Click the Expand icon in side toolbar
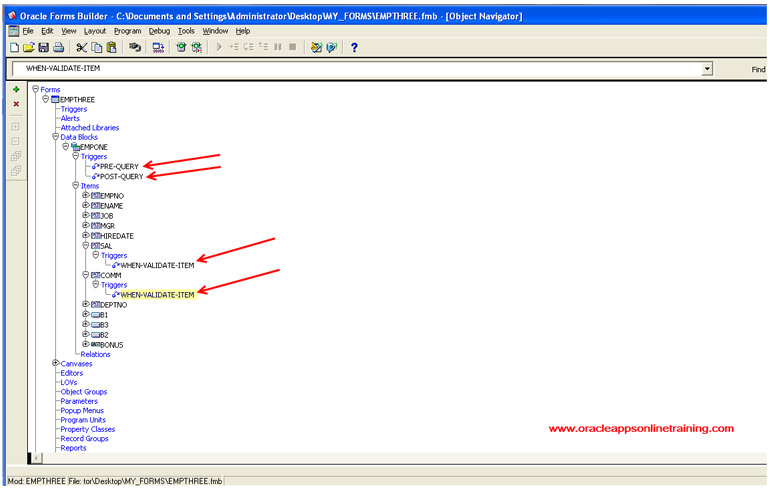 (16, 127)
